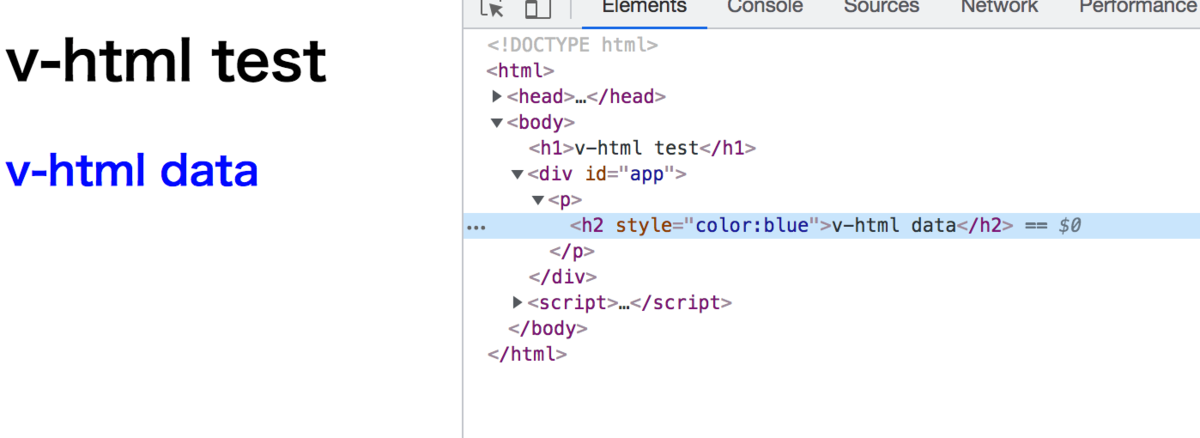Expand the script element node
Viewport: 1200px width, 438px height.
pos(518,302)
